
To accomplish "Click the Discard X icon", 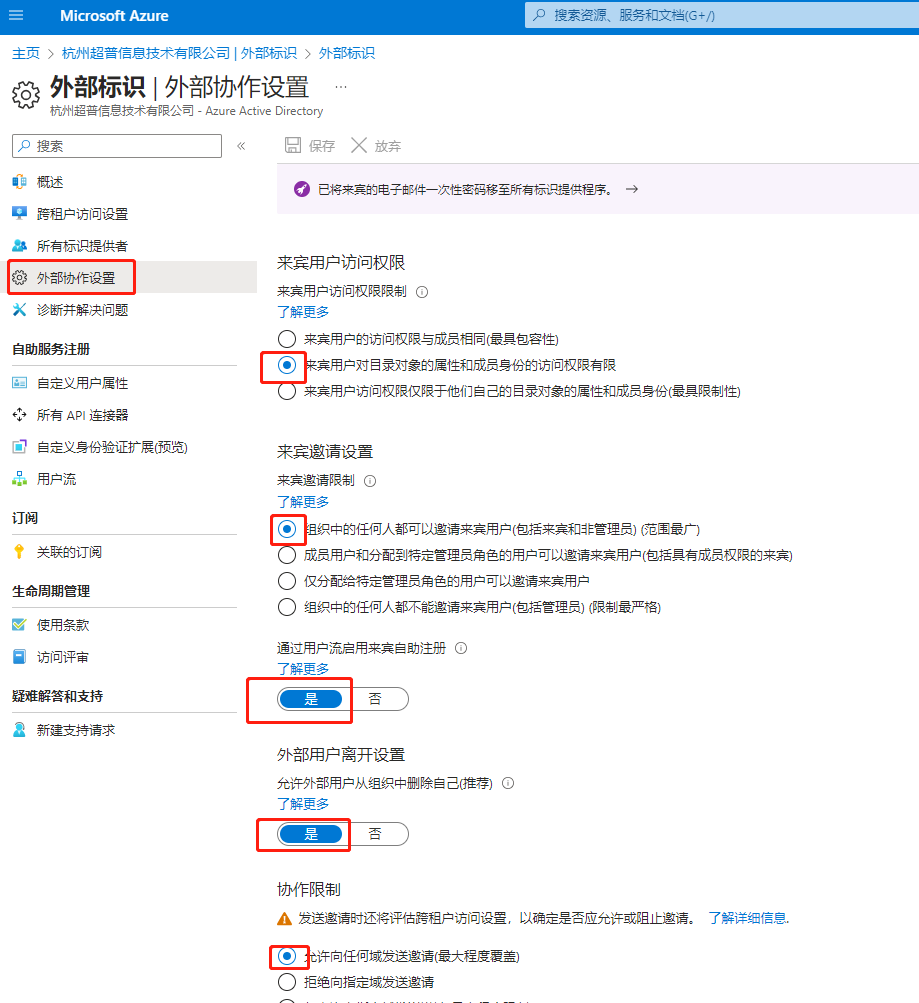I will (359, 146).
